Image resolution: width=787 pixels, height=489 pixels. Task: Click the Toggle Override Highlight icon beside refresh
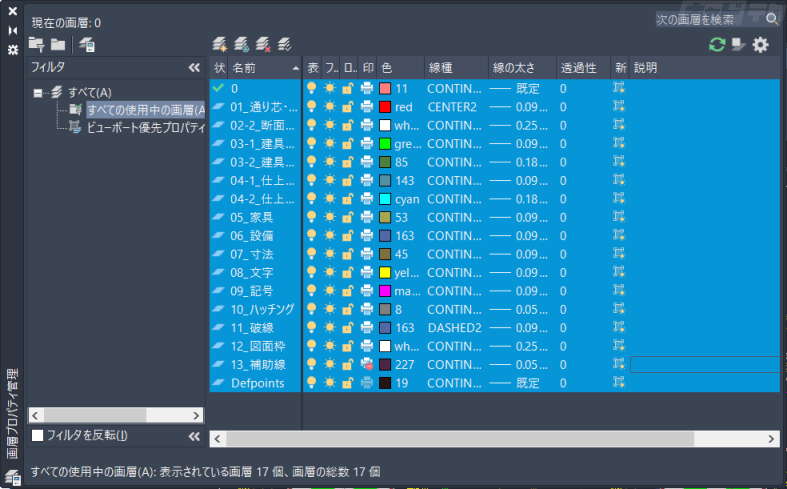click(738, 45)
